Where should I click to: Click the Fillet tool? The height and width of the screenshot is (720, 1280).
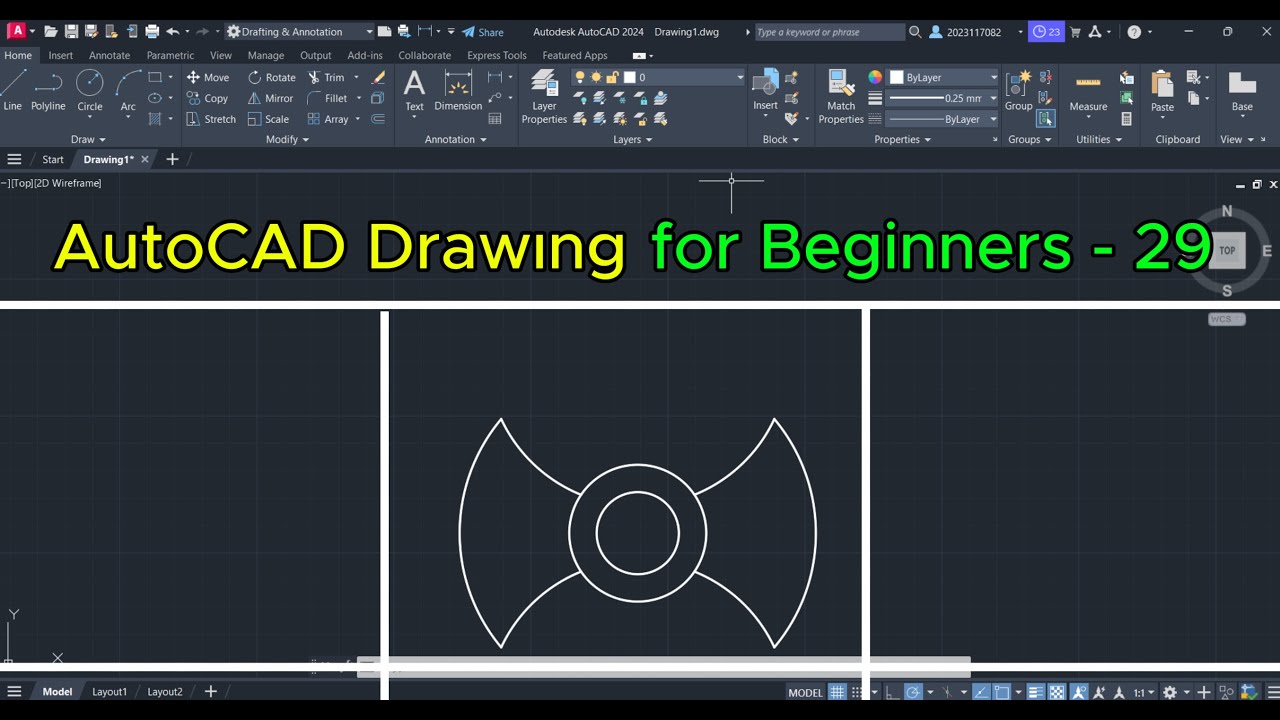pyautogui.click(x=328, y=98)
